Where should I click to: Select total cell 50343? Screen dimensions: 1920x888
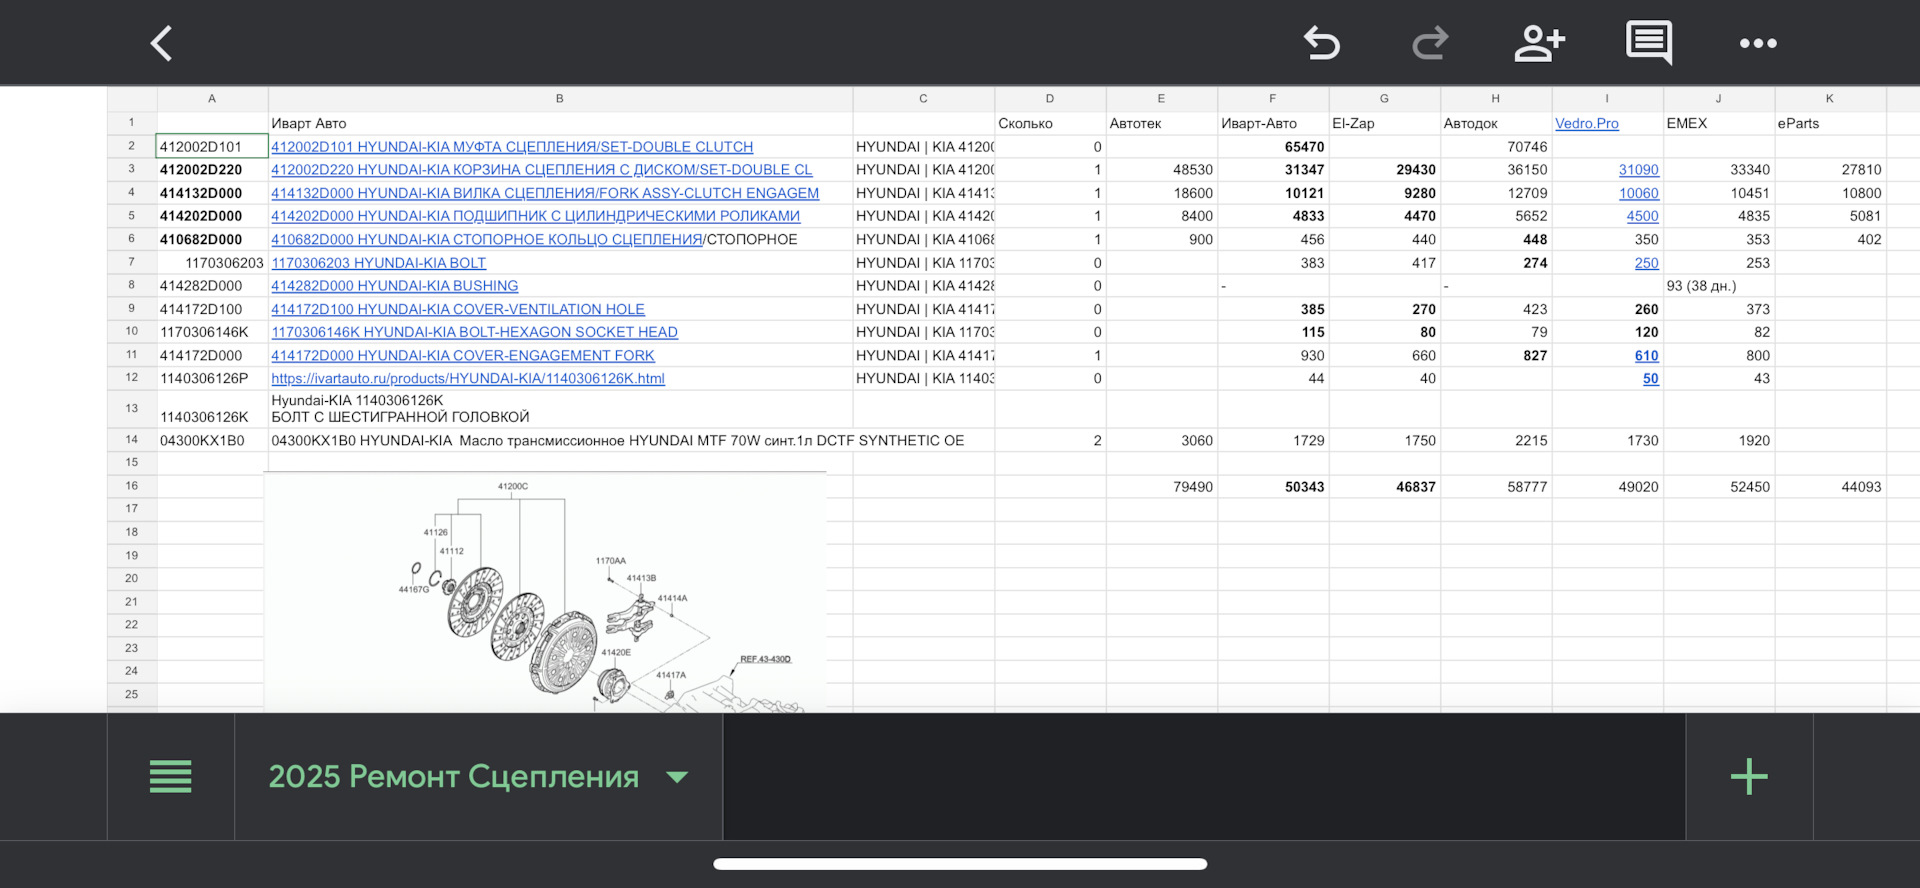pyautogui.click(x=1273, y=487)
